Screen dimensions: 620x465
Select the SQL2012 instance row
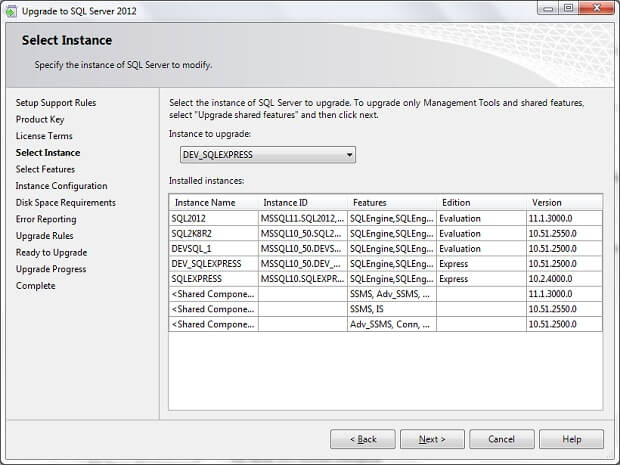click(386, 218)
